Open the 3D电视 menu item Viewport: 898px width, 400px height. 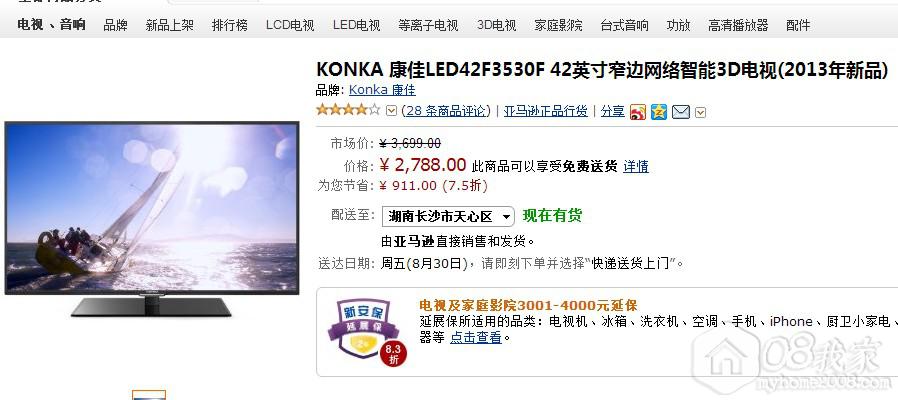497,25
